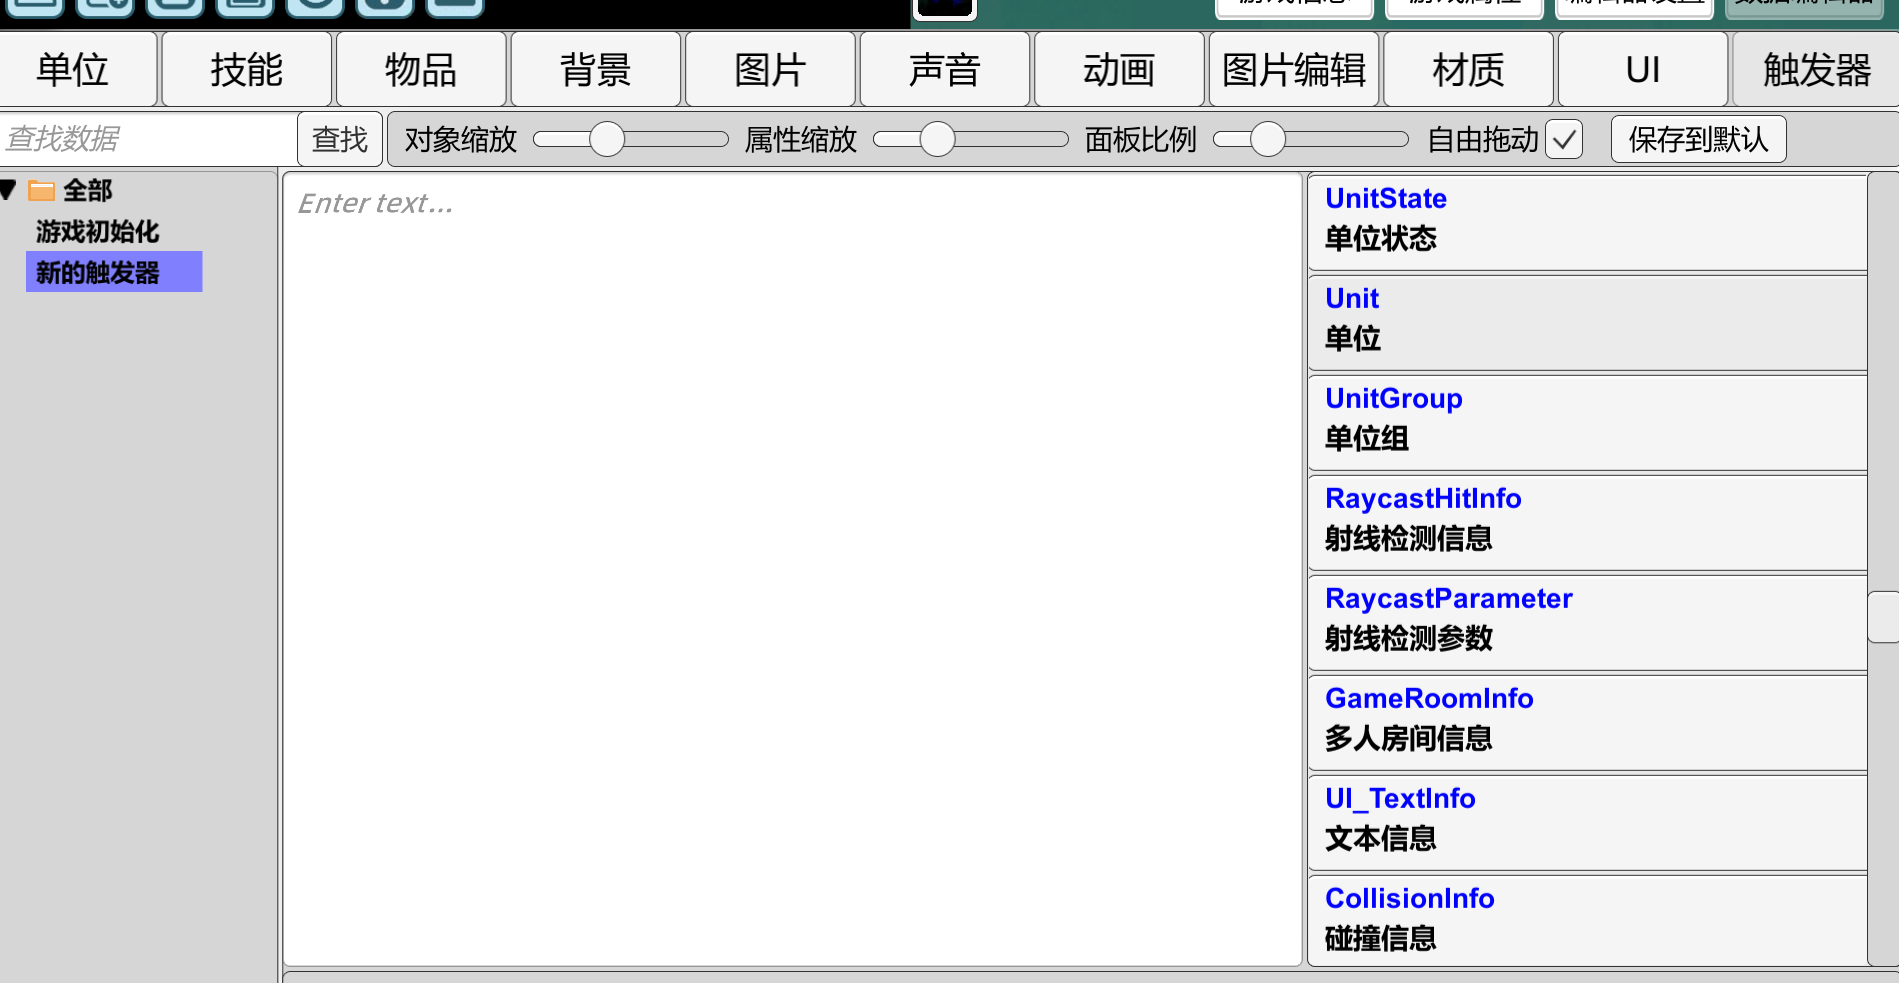The image size is (1899, 983).
Task: Select the CollisionInfo 碰撞信息 entry
Action: (1587, 920)
